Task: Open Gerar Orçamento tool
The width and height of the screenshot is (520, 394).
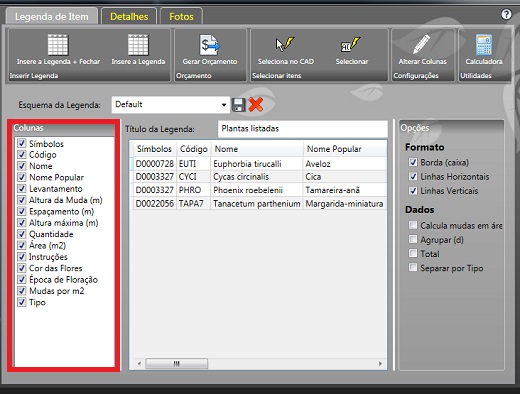Action: (x=210, y=45)
